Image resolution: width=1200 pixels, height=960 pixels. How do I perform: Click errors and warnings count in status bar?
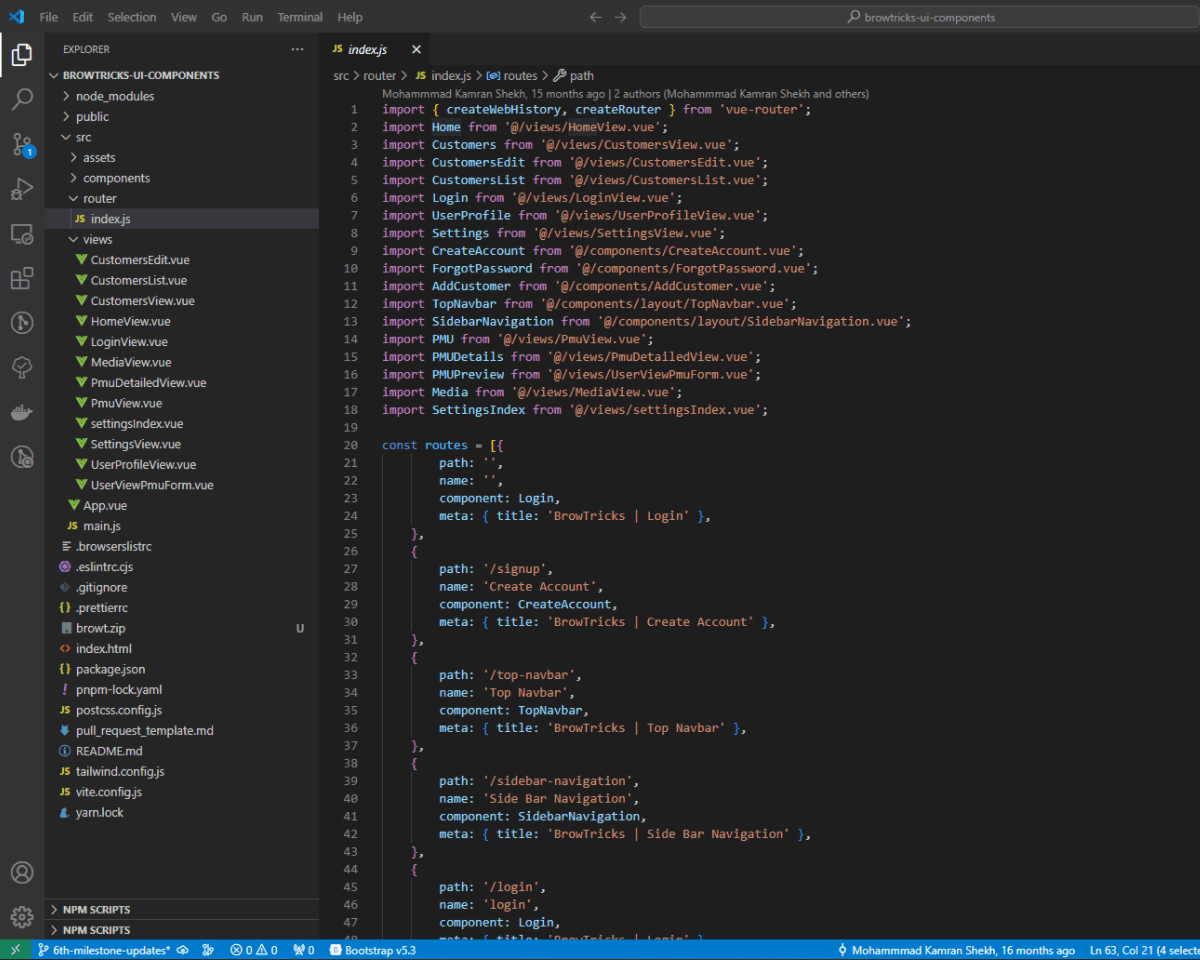pyautogui.click(x=254, y=950)
